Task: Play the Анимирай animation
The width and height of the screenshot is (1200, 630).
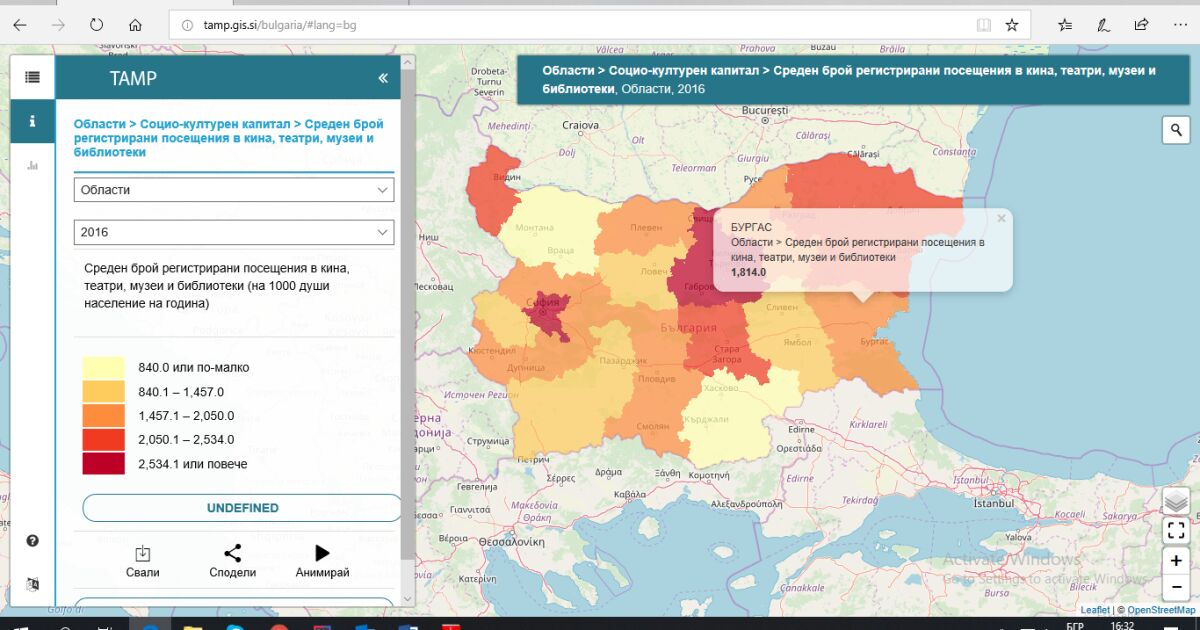Action: tap(322, 562)
